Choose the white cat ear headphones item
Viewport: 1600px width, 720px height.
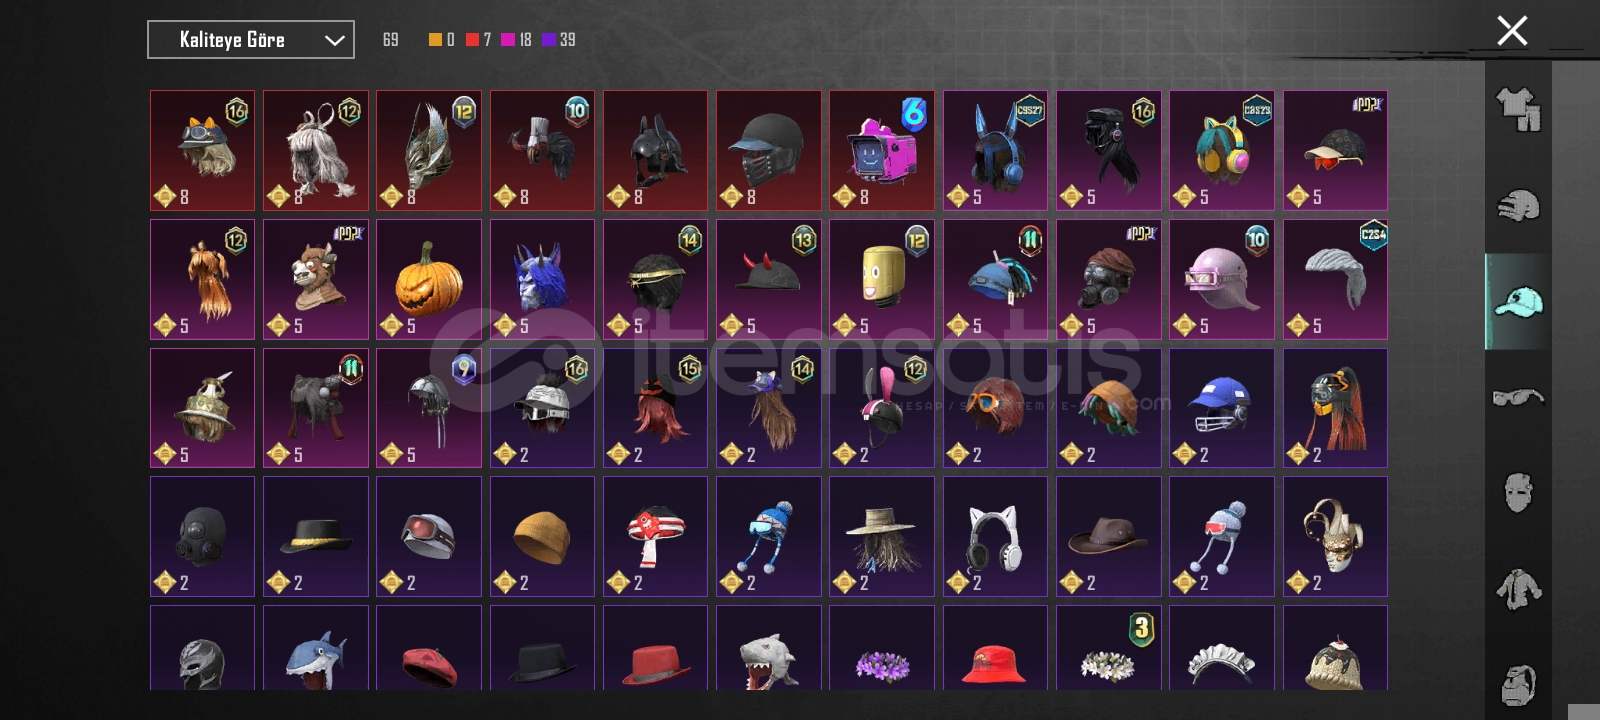tap(995, 537)
